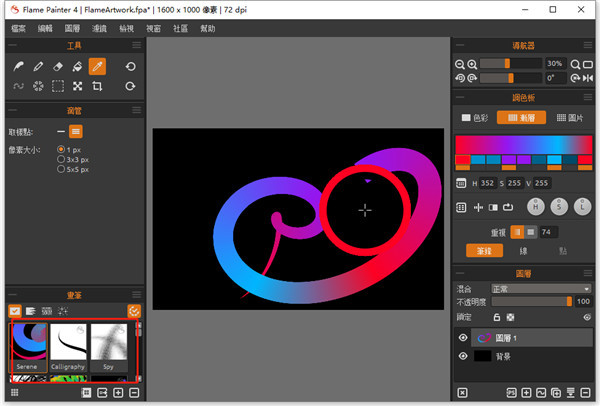Open the 混合 blend mode dropdown
600x406 pixels.
click(x=540, y=288)
